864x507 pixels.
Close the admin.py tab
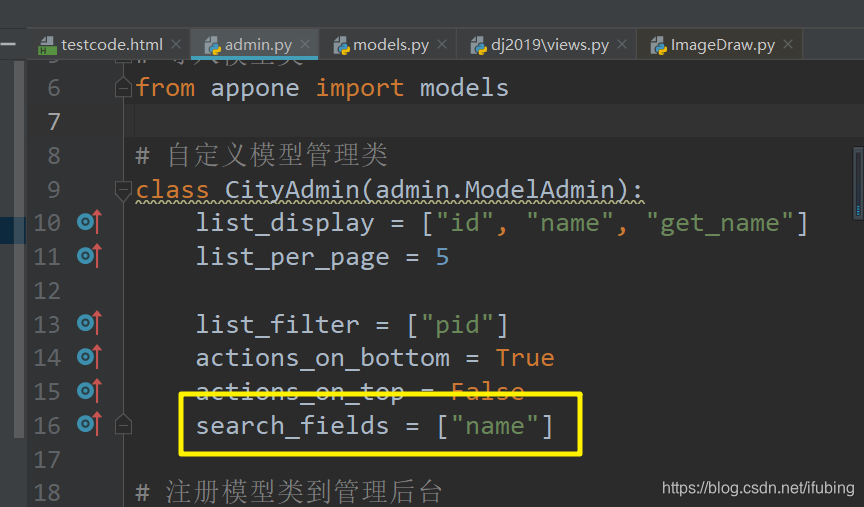tap(305, 44)
